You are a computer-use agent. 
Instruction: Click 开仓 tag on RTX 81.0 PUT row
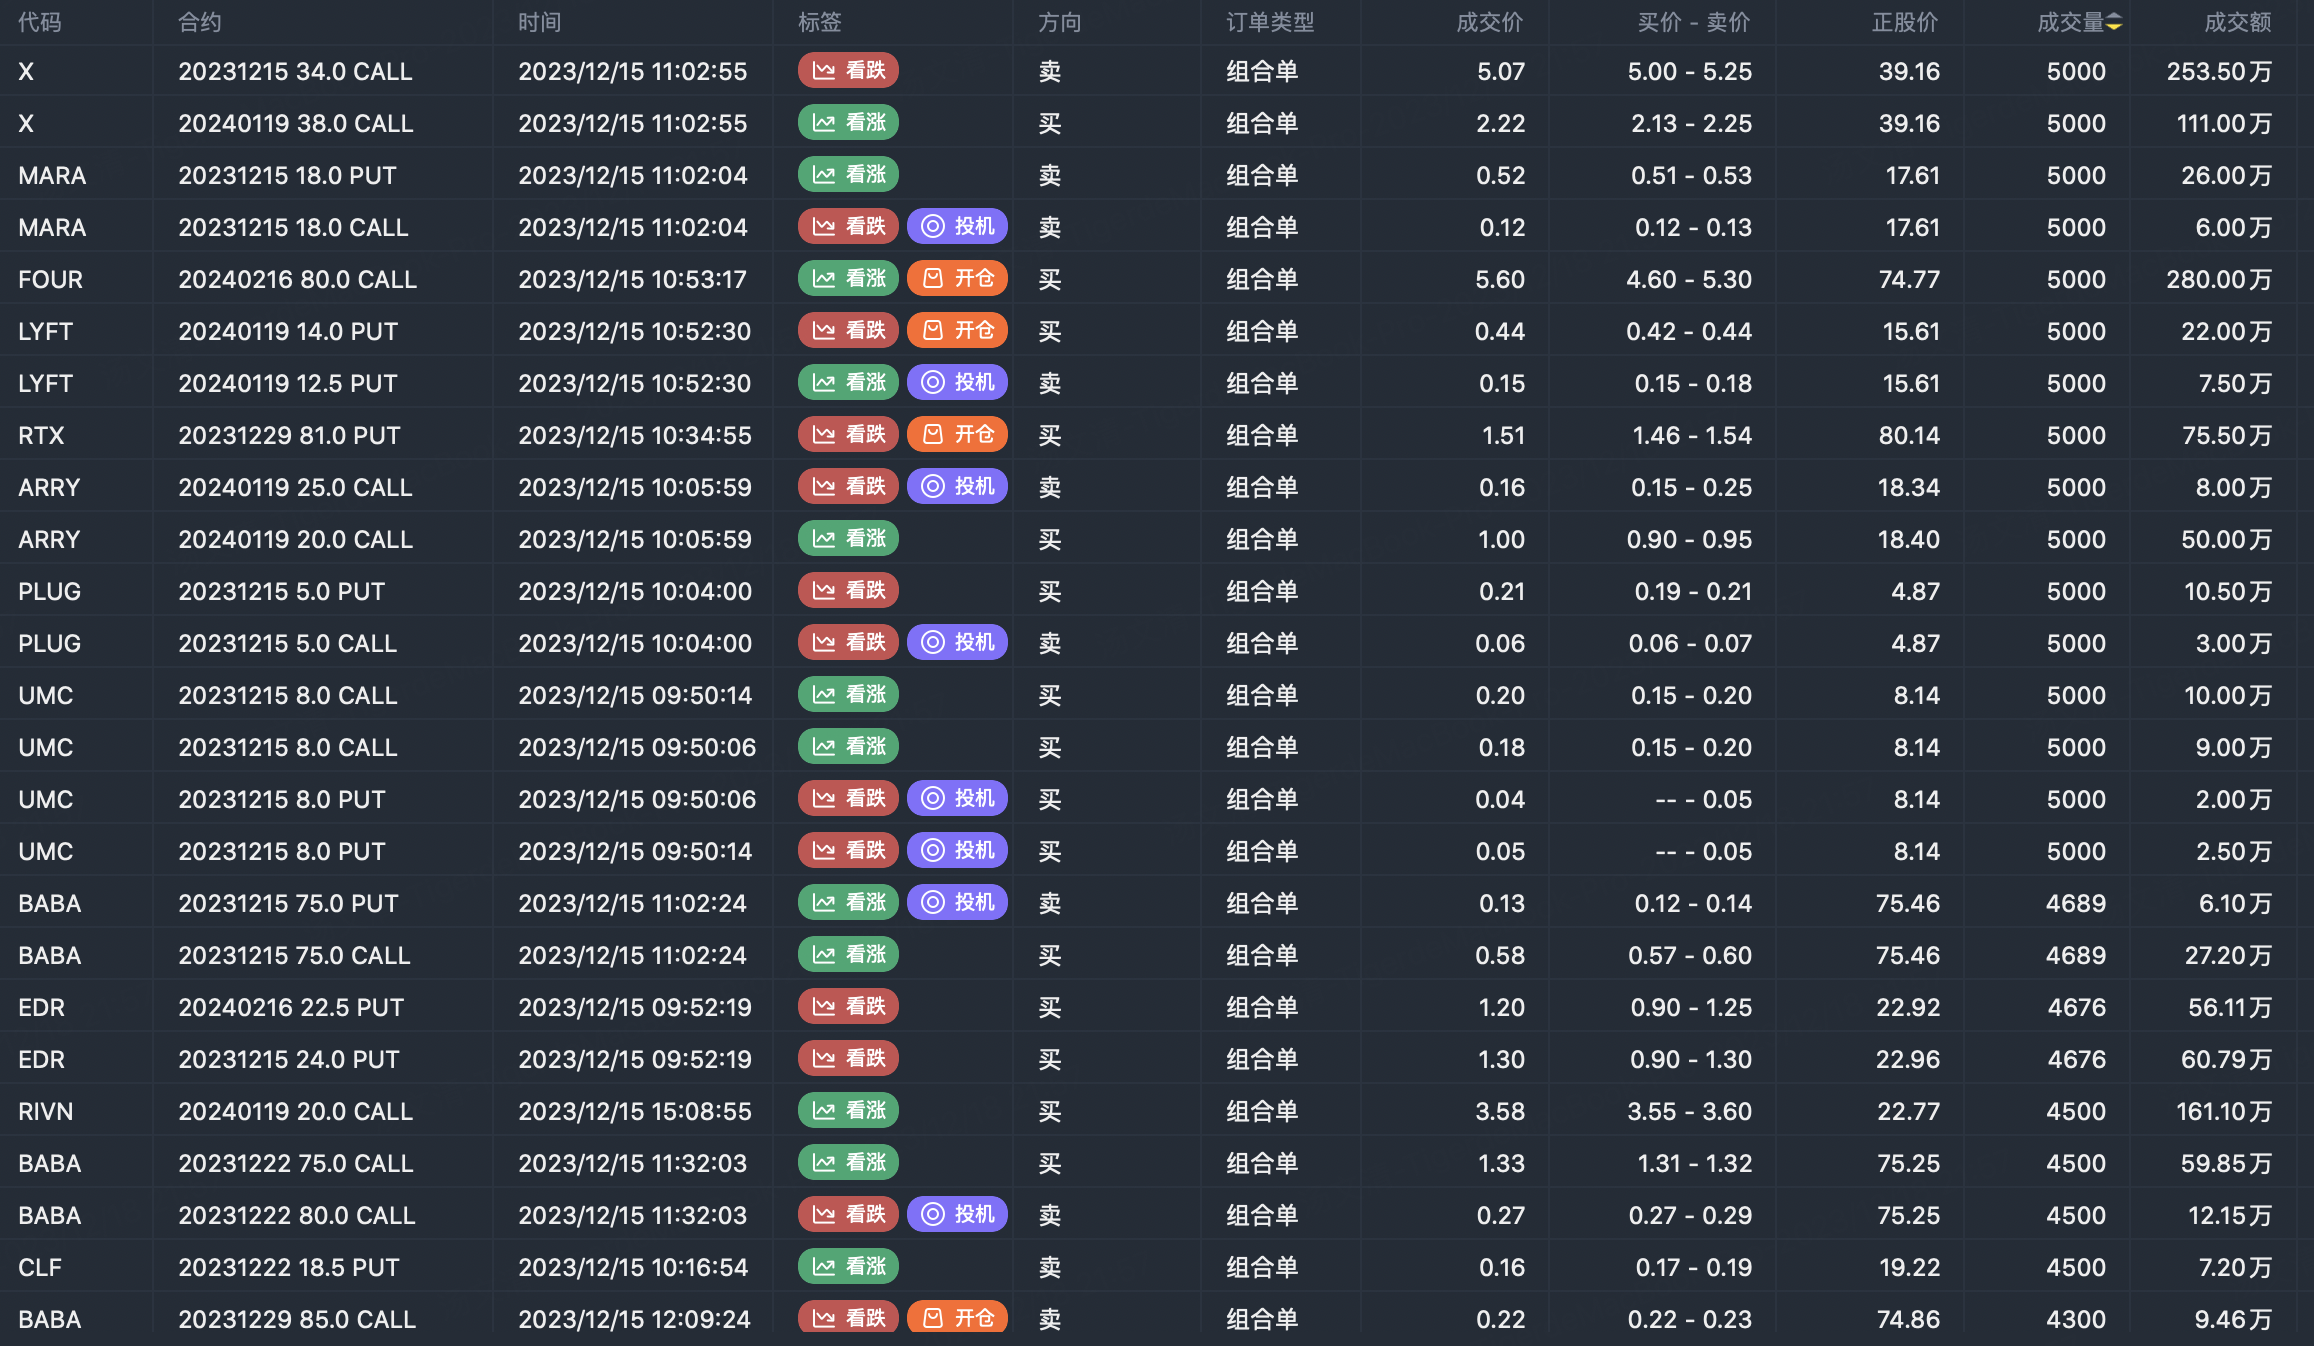tap(957, 434)
